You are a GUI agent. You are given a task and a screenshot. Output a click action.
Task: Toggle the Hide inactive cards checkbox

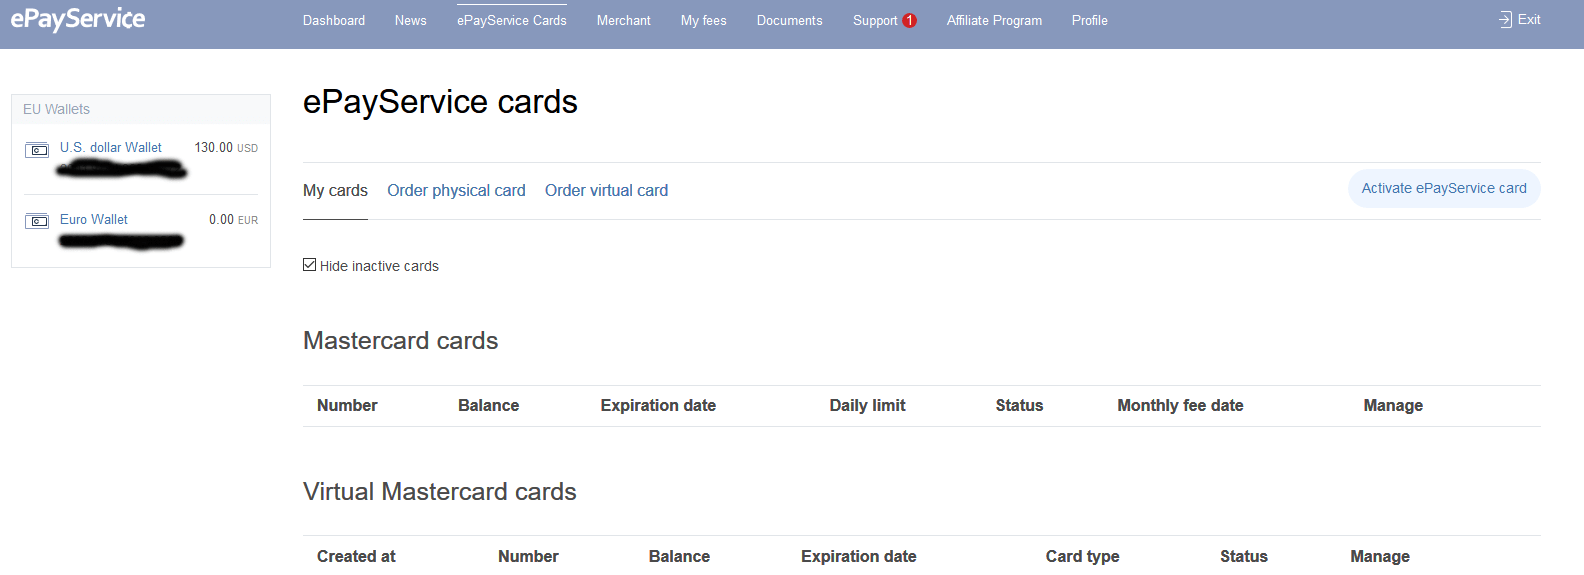pos(310,265)
